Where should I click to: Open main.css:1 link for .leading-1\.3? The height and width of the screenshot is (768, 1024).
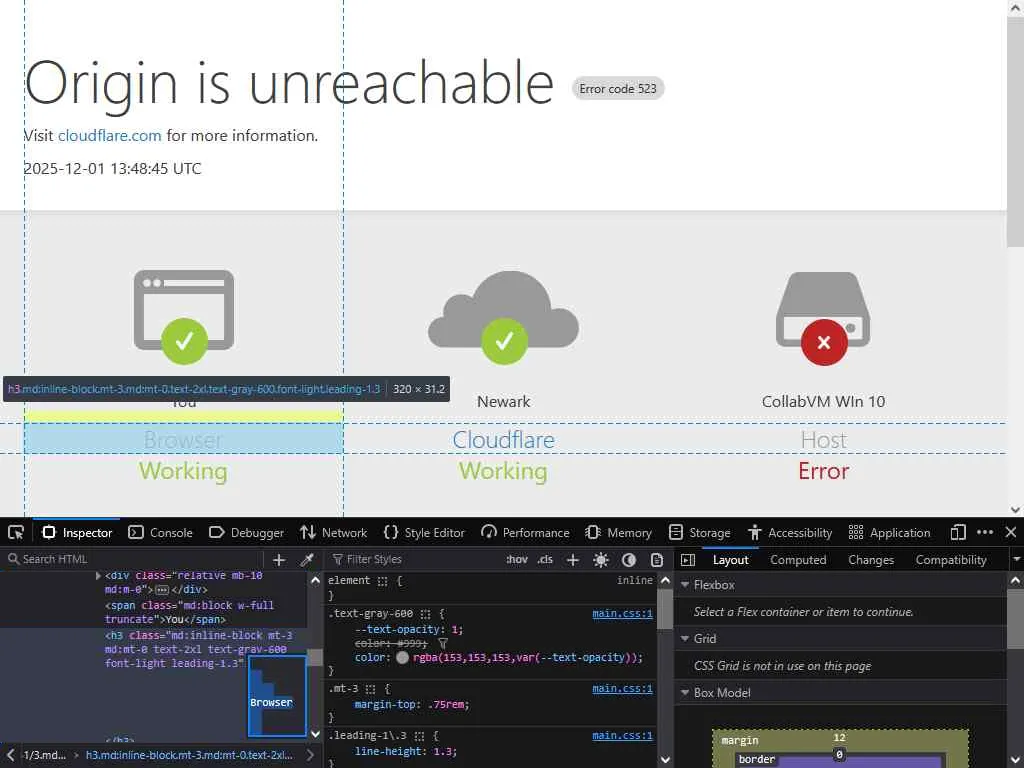point(622,735)
